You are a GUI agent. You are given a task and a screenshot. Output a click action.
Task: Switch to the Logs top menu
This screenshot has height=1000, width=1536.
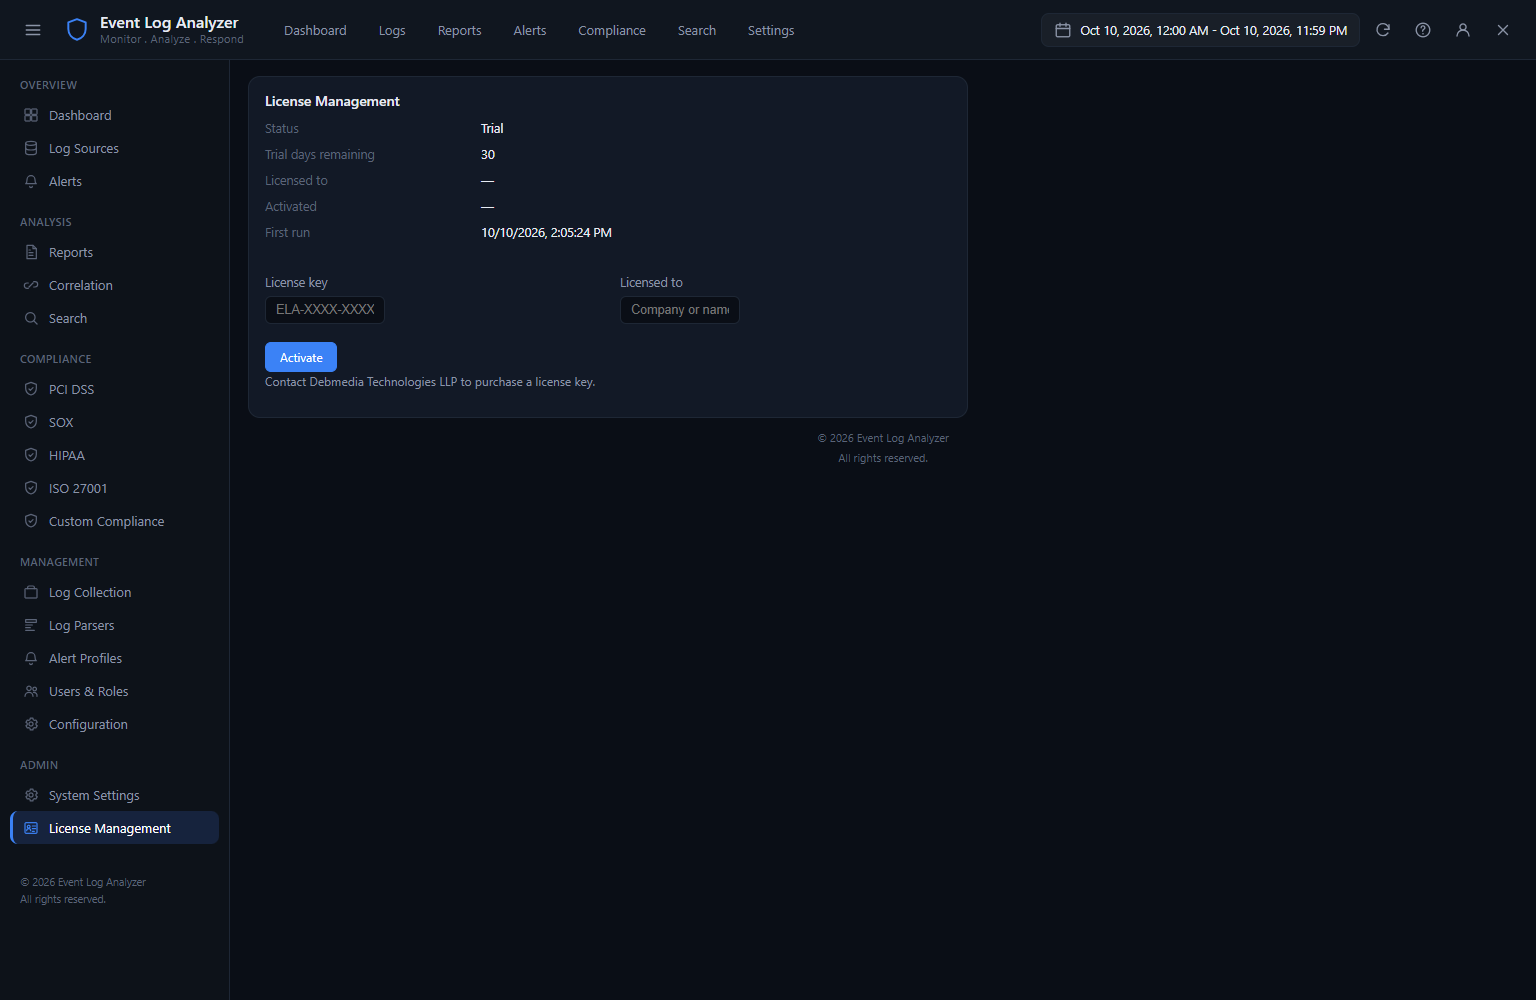point(392,30)
